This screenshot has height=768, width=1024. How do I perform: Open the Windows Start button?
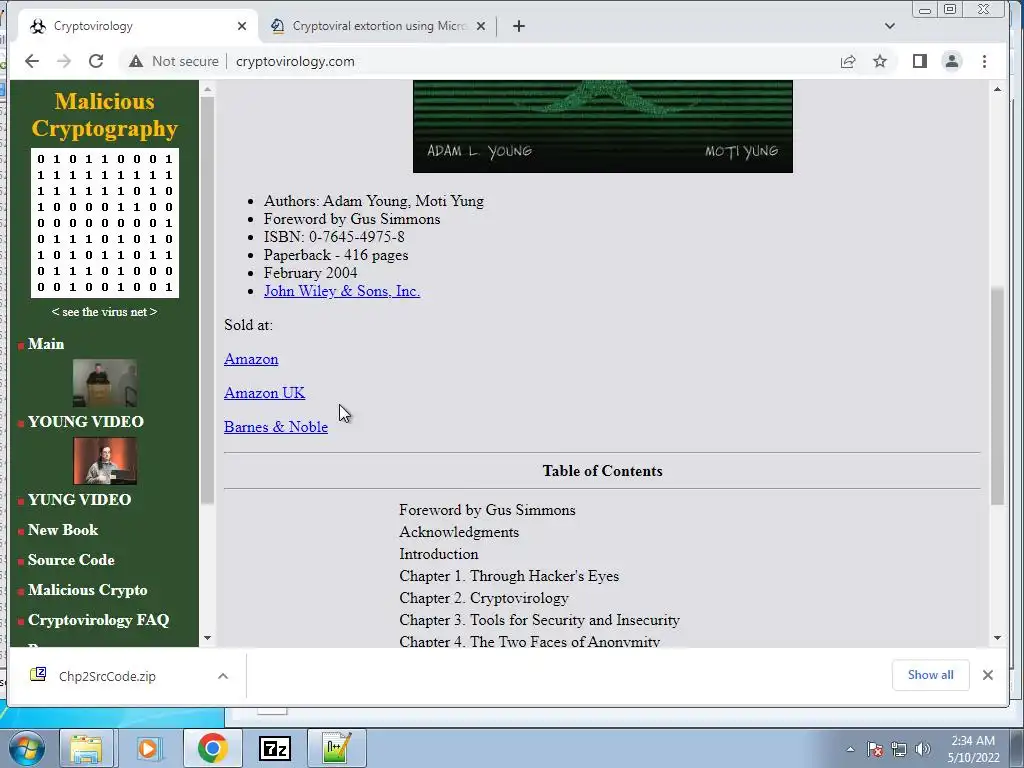pos(27,748)
